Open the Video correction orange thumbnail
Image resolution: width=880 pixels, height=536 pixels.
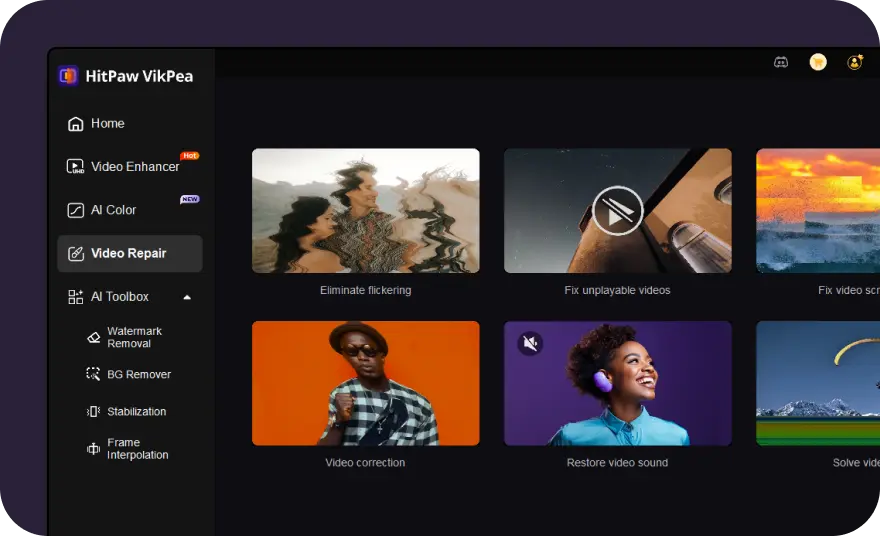(x=366, y=383)
